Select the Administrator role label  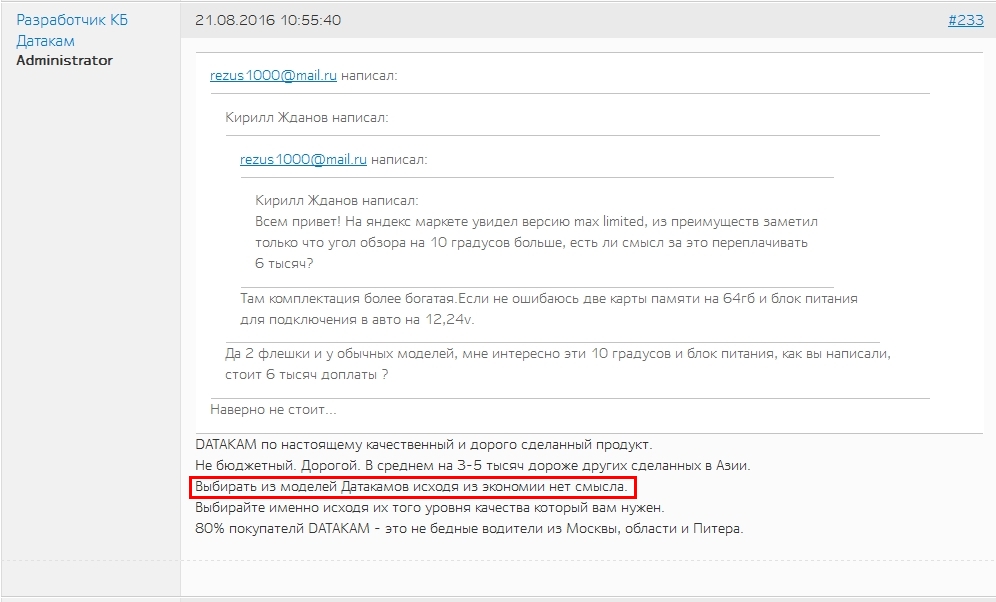(64, 60)
